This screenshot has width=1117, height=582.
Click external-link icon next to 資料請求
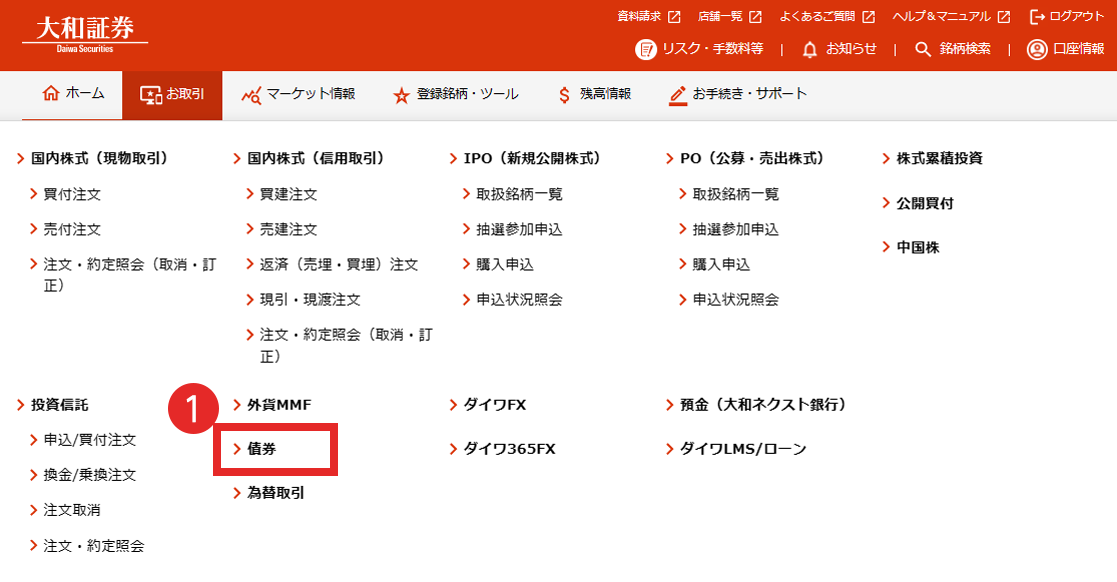[674, 17]
